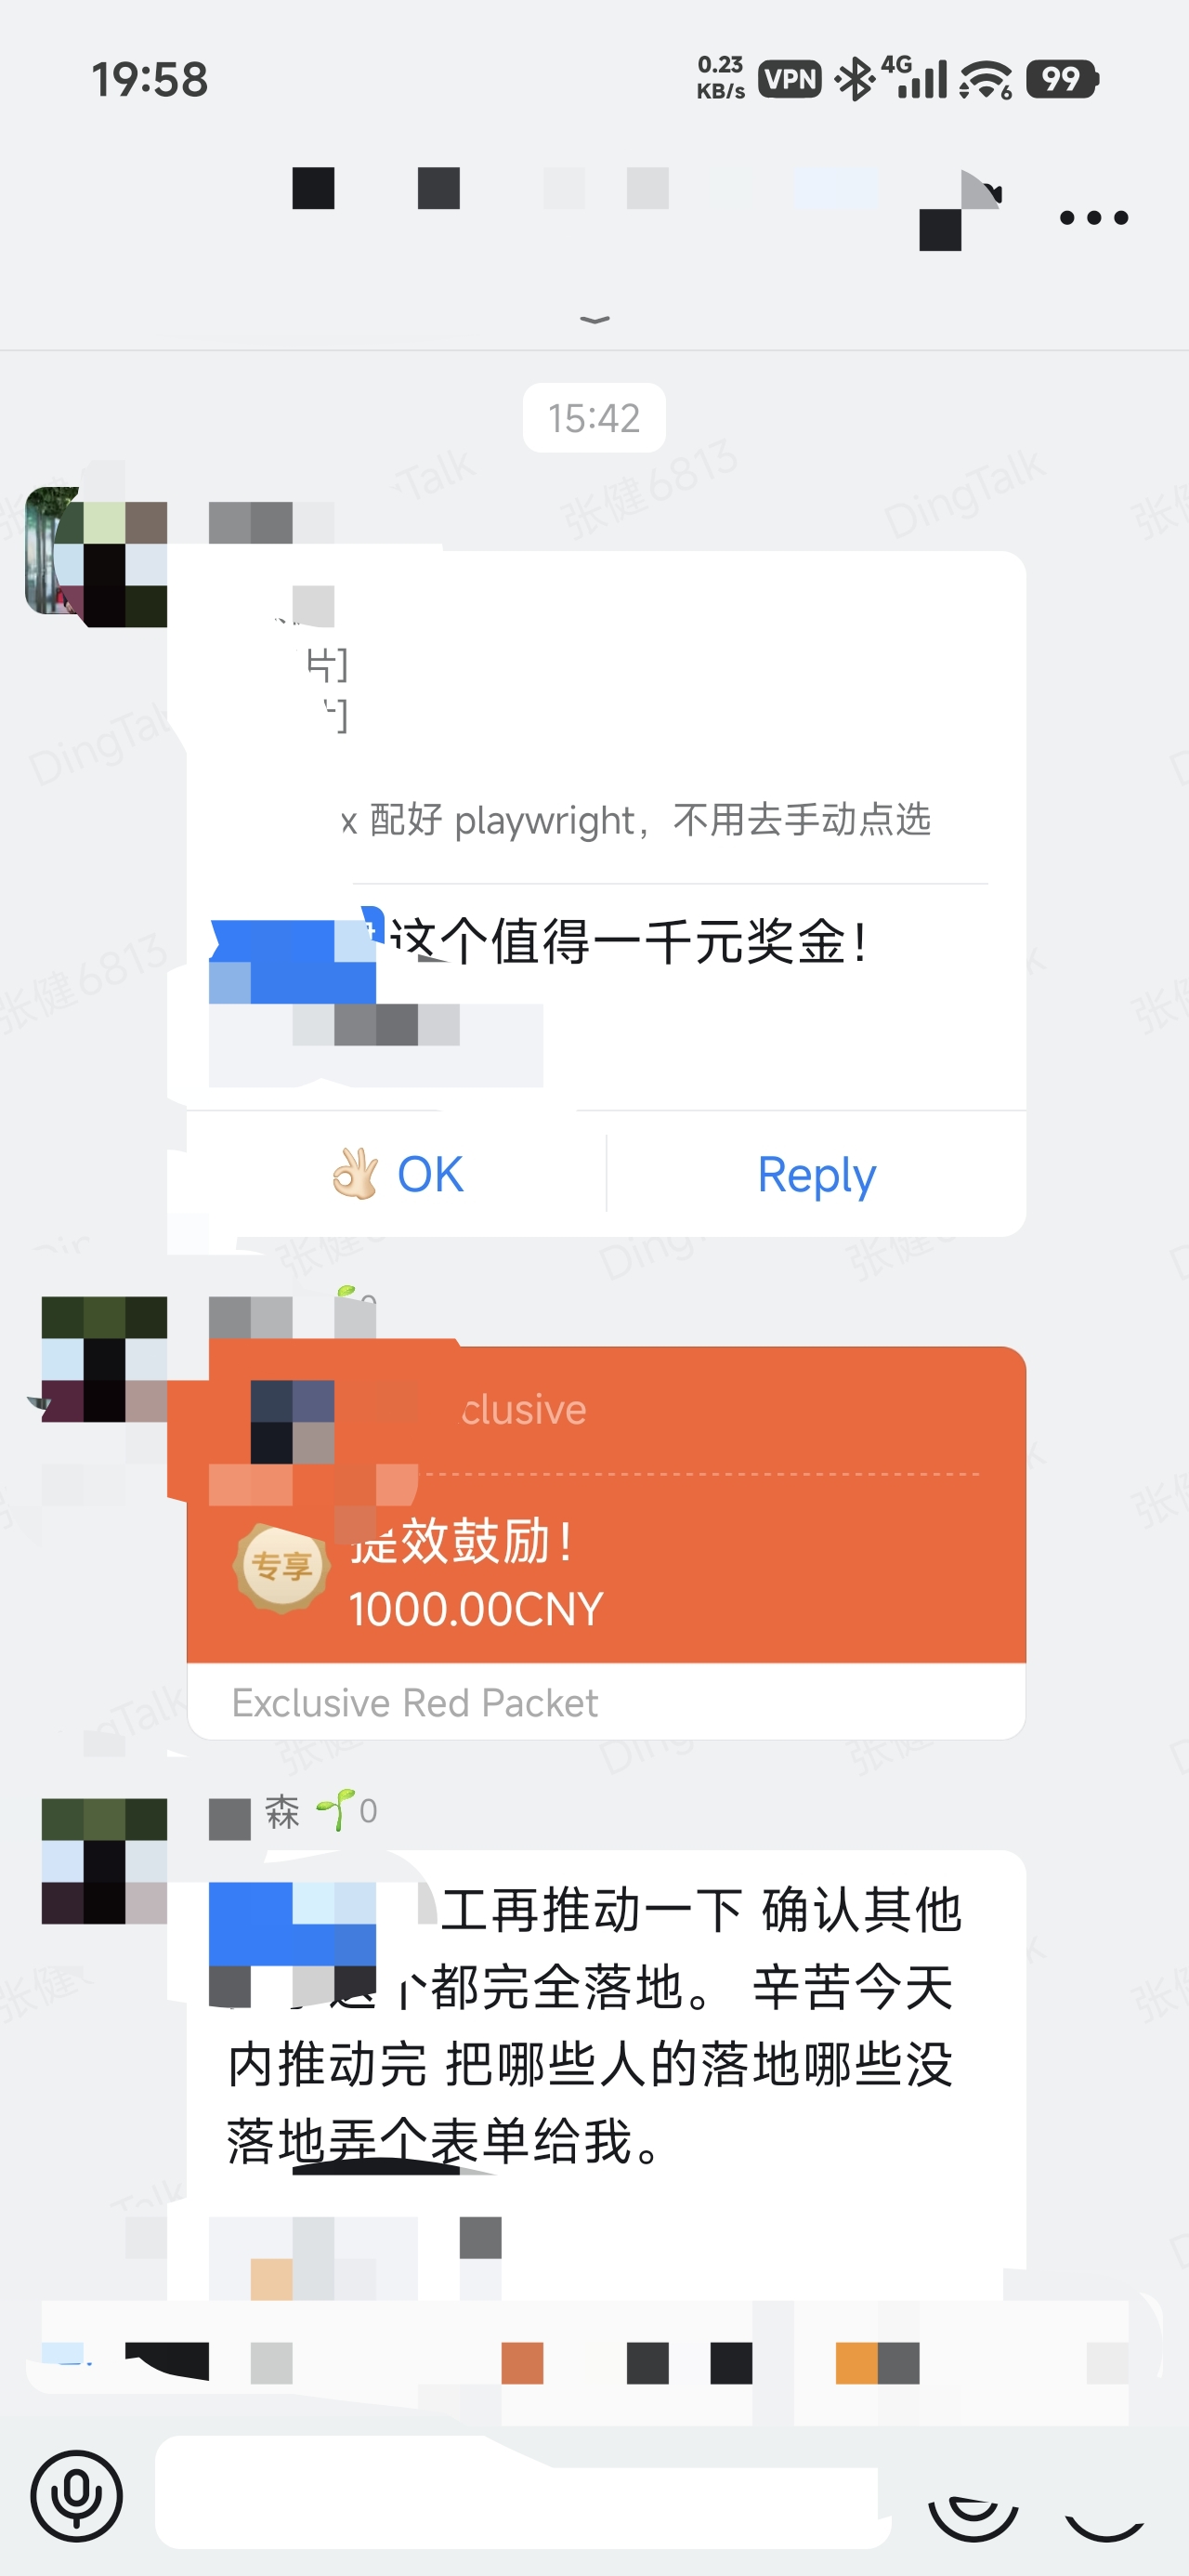The height and width of the screenshot is (2576, 1189).
Task: Tap the microphone voice input icon
Action: (x=76, y=2496)
